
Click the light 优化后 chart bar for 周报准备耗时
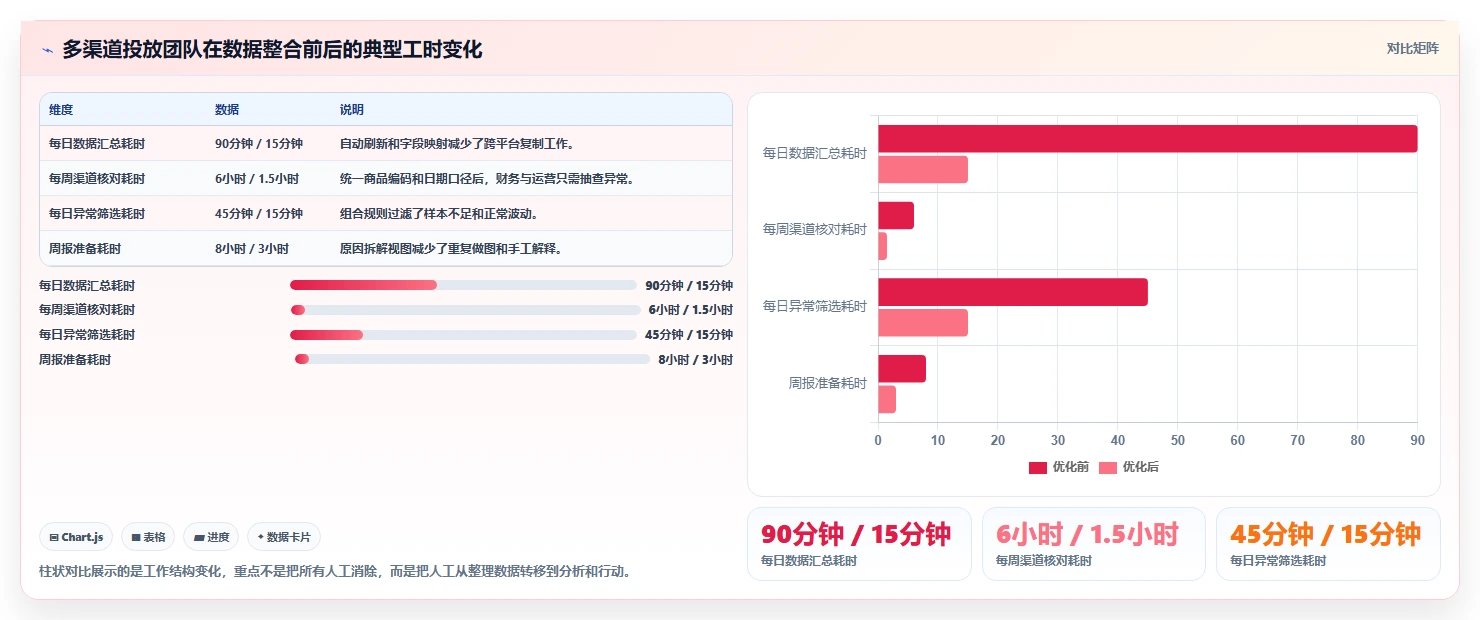click(x=887, y=399)
